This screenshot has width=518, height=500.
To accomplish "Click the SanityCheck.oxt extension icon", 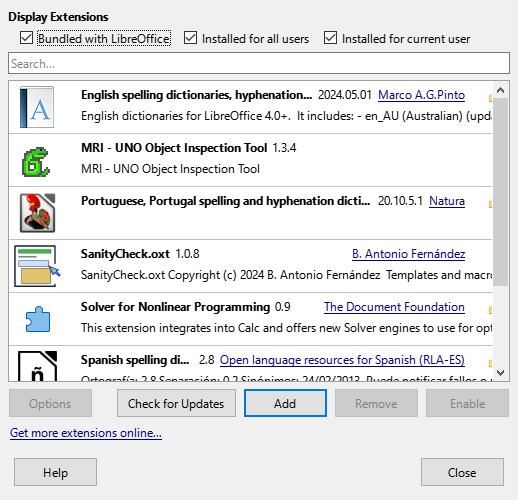I will 37,266.
